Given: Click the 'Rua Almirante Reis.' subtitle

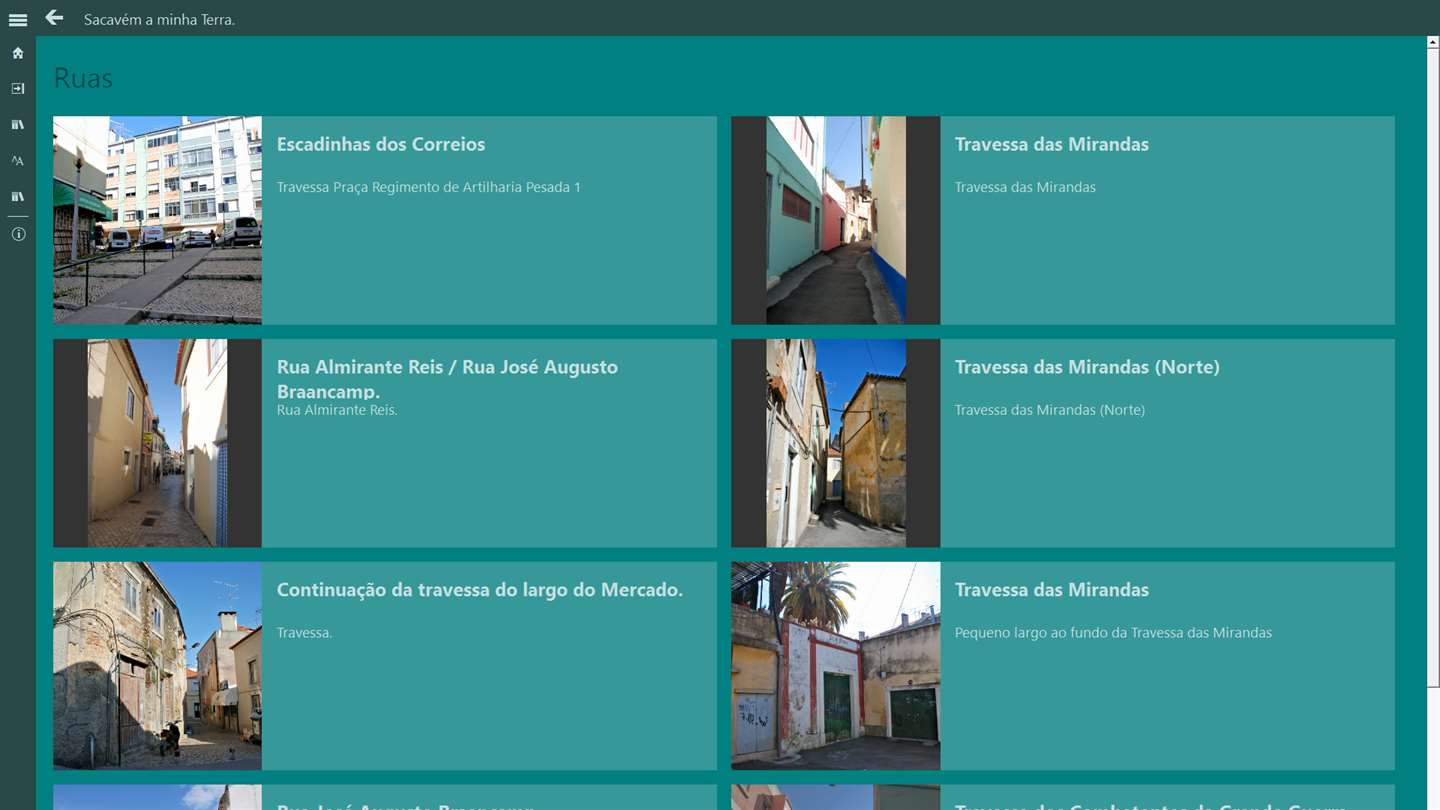Looking at the screenshot, I should pos(337,410).
